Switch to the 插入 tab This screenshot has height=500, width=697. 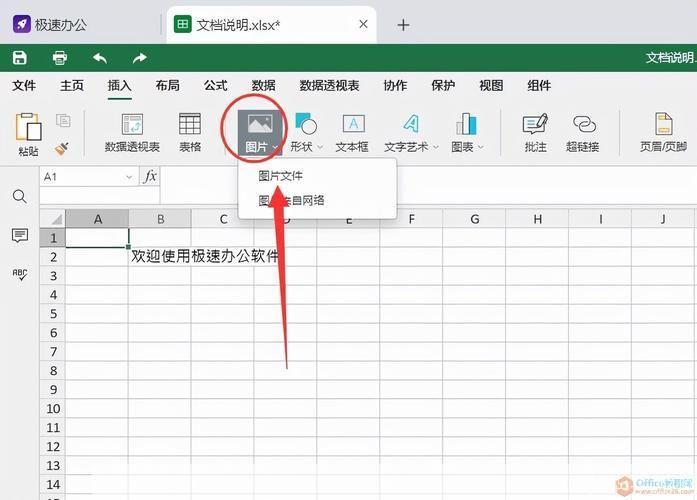coord(119,85)
